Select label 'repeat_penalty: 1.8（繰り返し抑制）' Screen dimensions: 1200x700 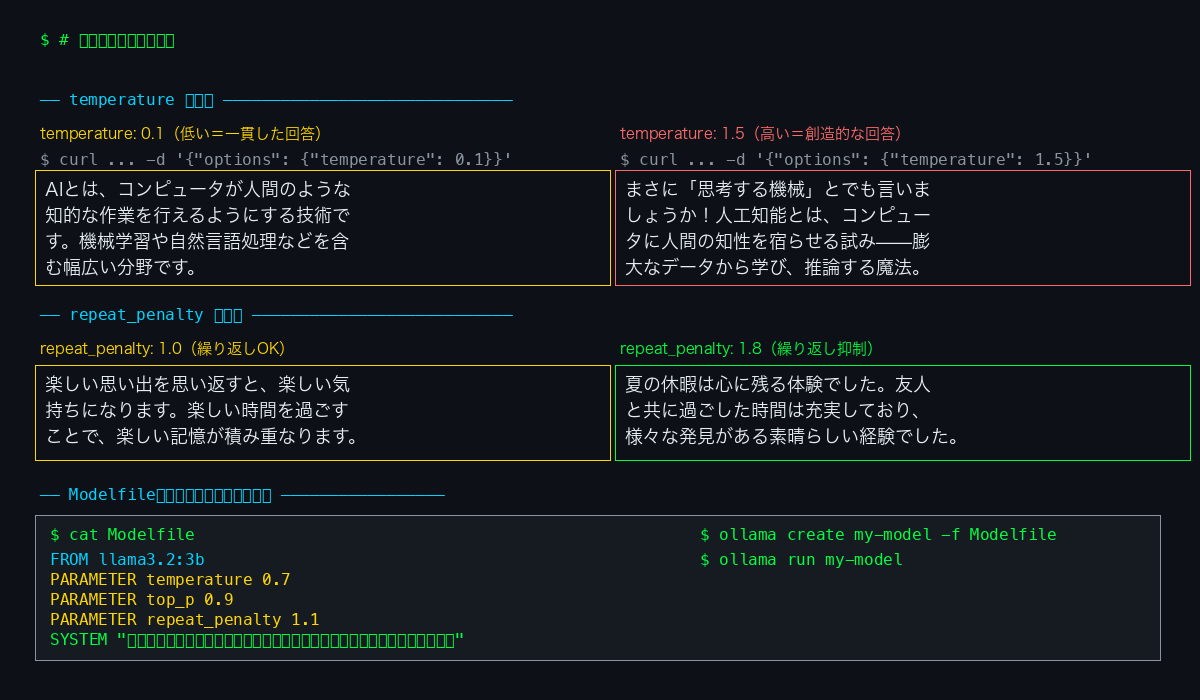748,348
